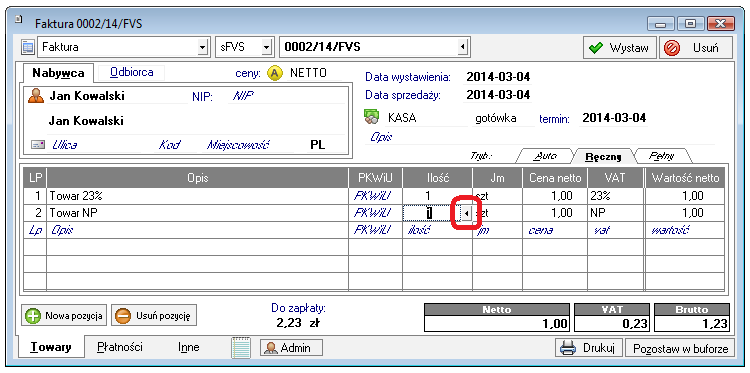Image resolution: width=750 pixels, height=373 pixels.
Task: Click the NIP input field
Action: (x=287, y=96)
